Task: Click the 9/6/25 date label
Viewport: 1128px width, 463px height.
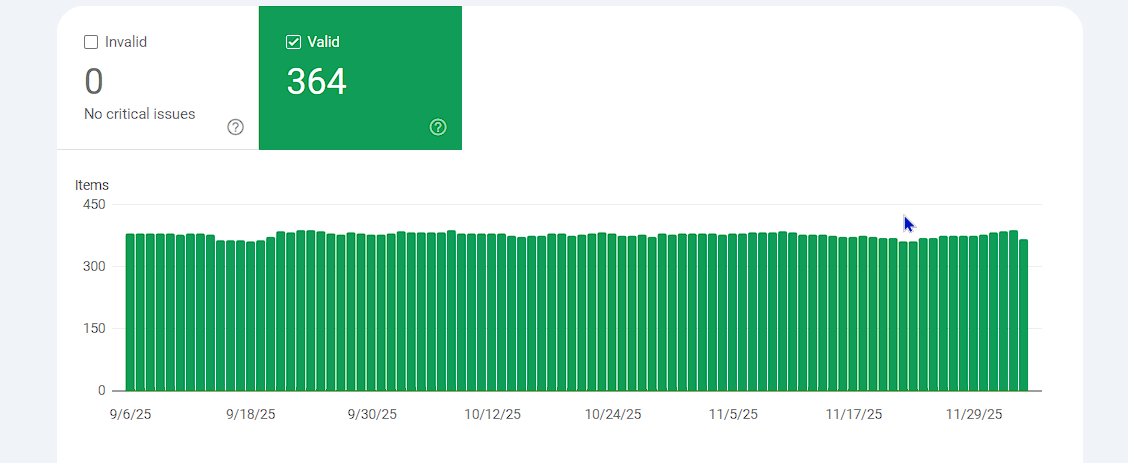Action: [130, 415]
